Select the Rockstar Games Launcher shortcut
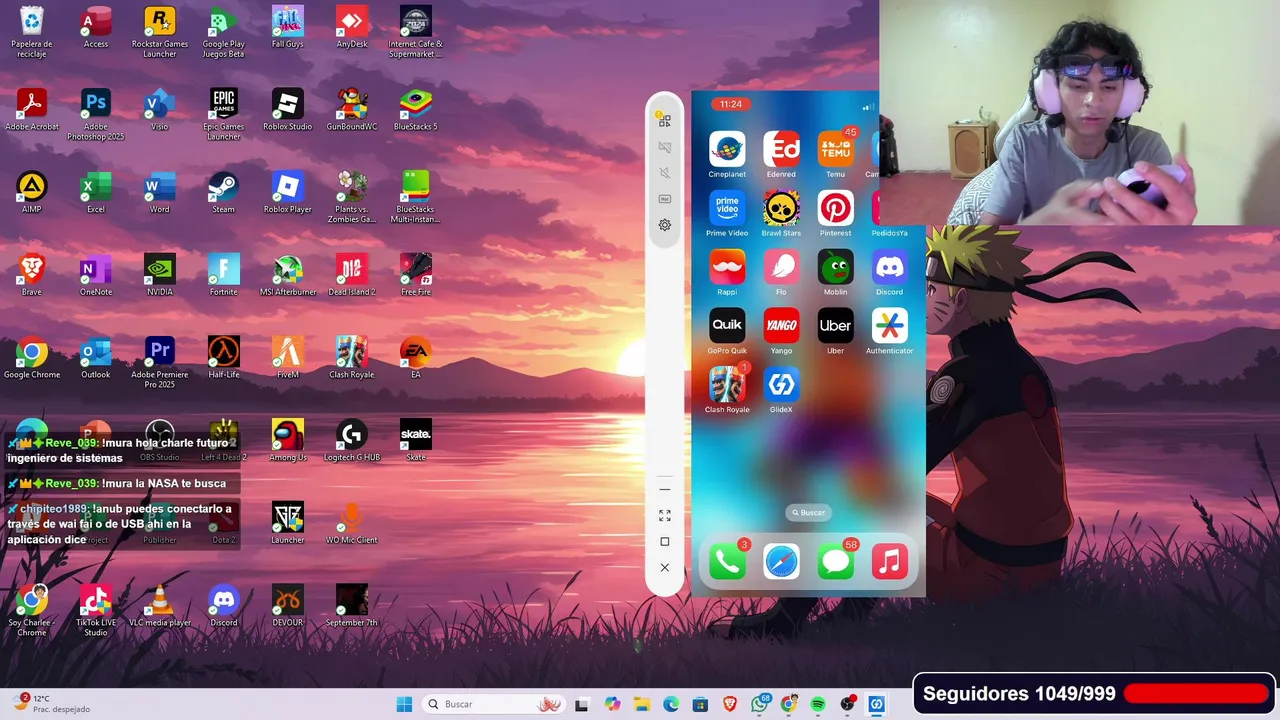 pyautogui.click(x=160, y=32)
